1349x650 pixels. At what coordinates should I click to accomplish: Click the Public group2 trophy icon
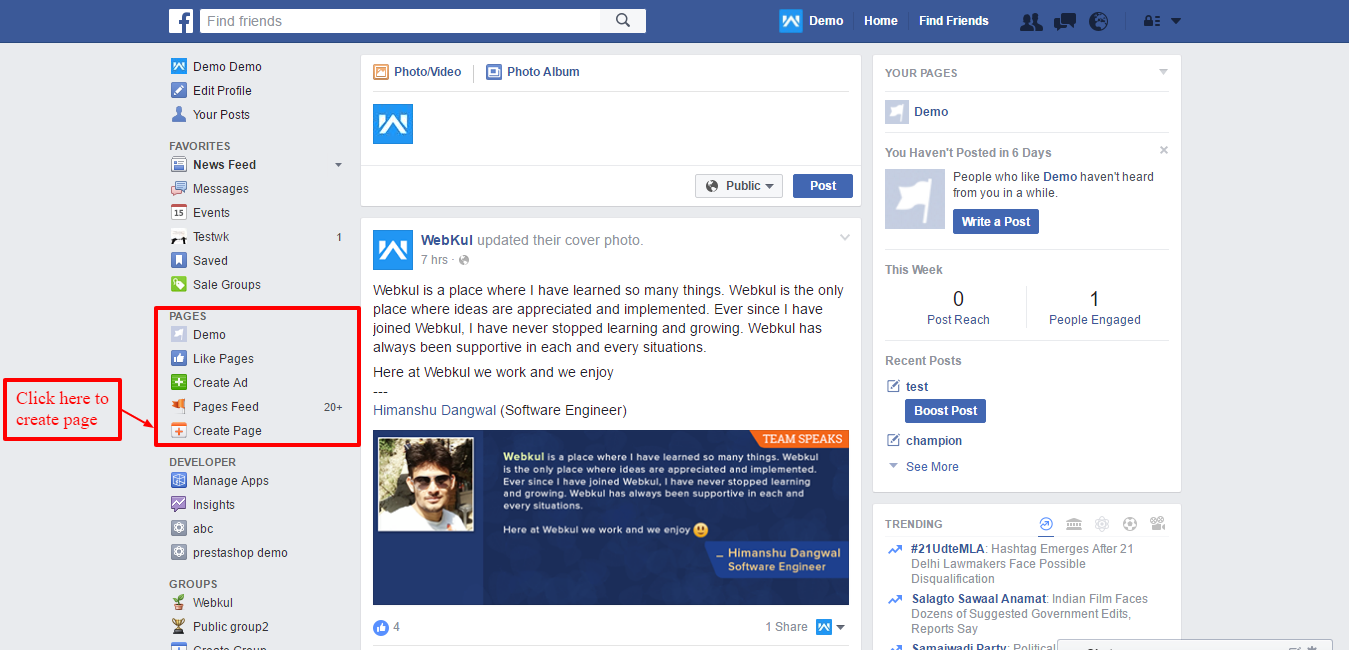[179, 627]
